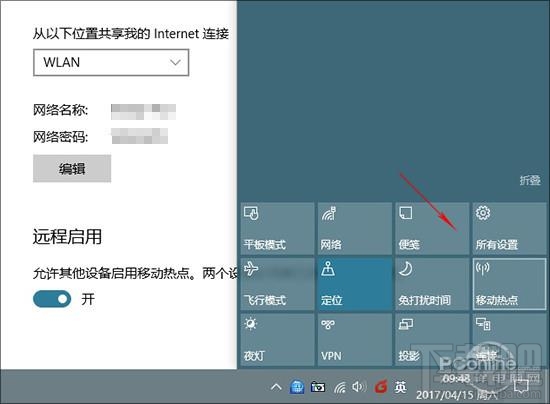This screenshot has width=550, height=404.
Task: Toggle the 定位 location tile
Action: tap(355, 284)
